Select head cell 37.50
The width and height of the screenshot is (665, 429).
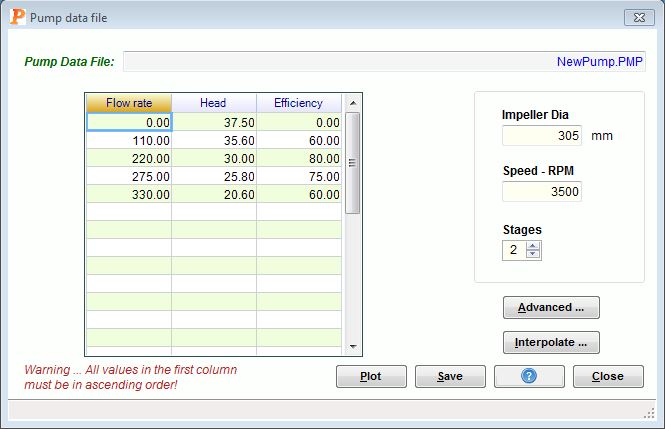(x=214, y=122)
